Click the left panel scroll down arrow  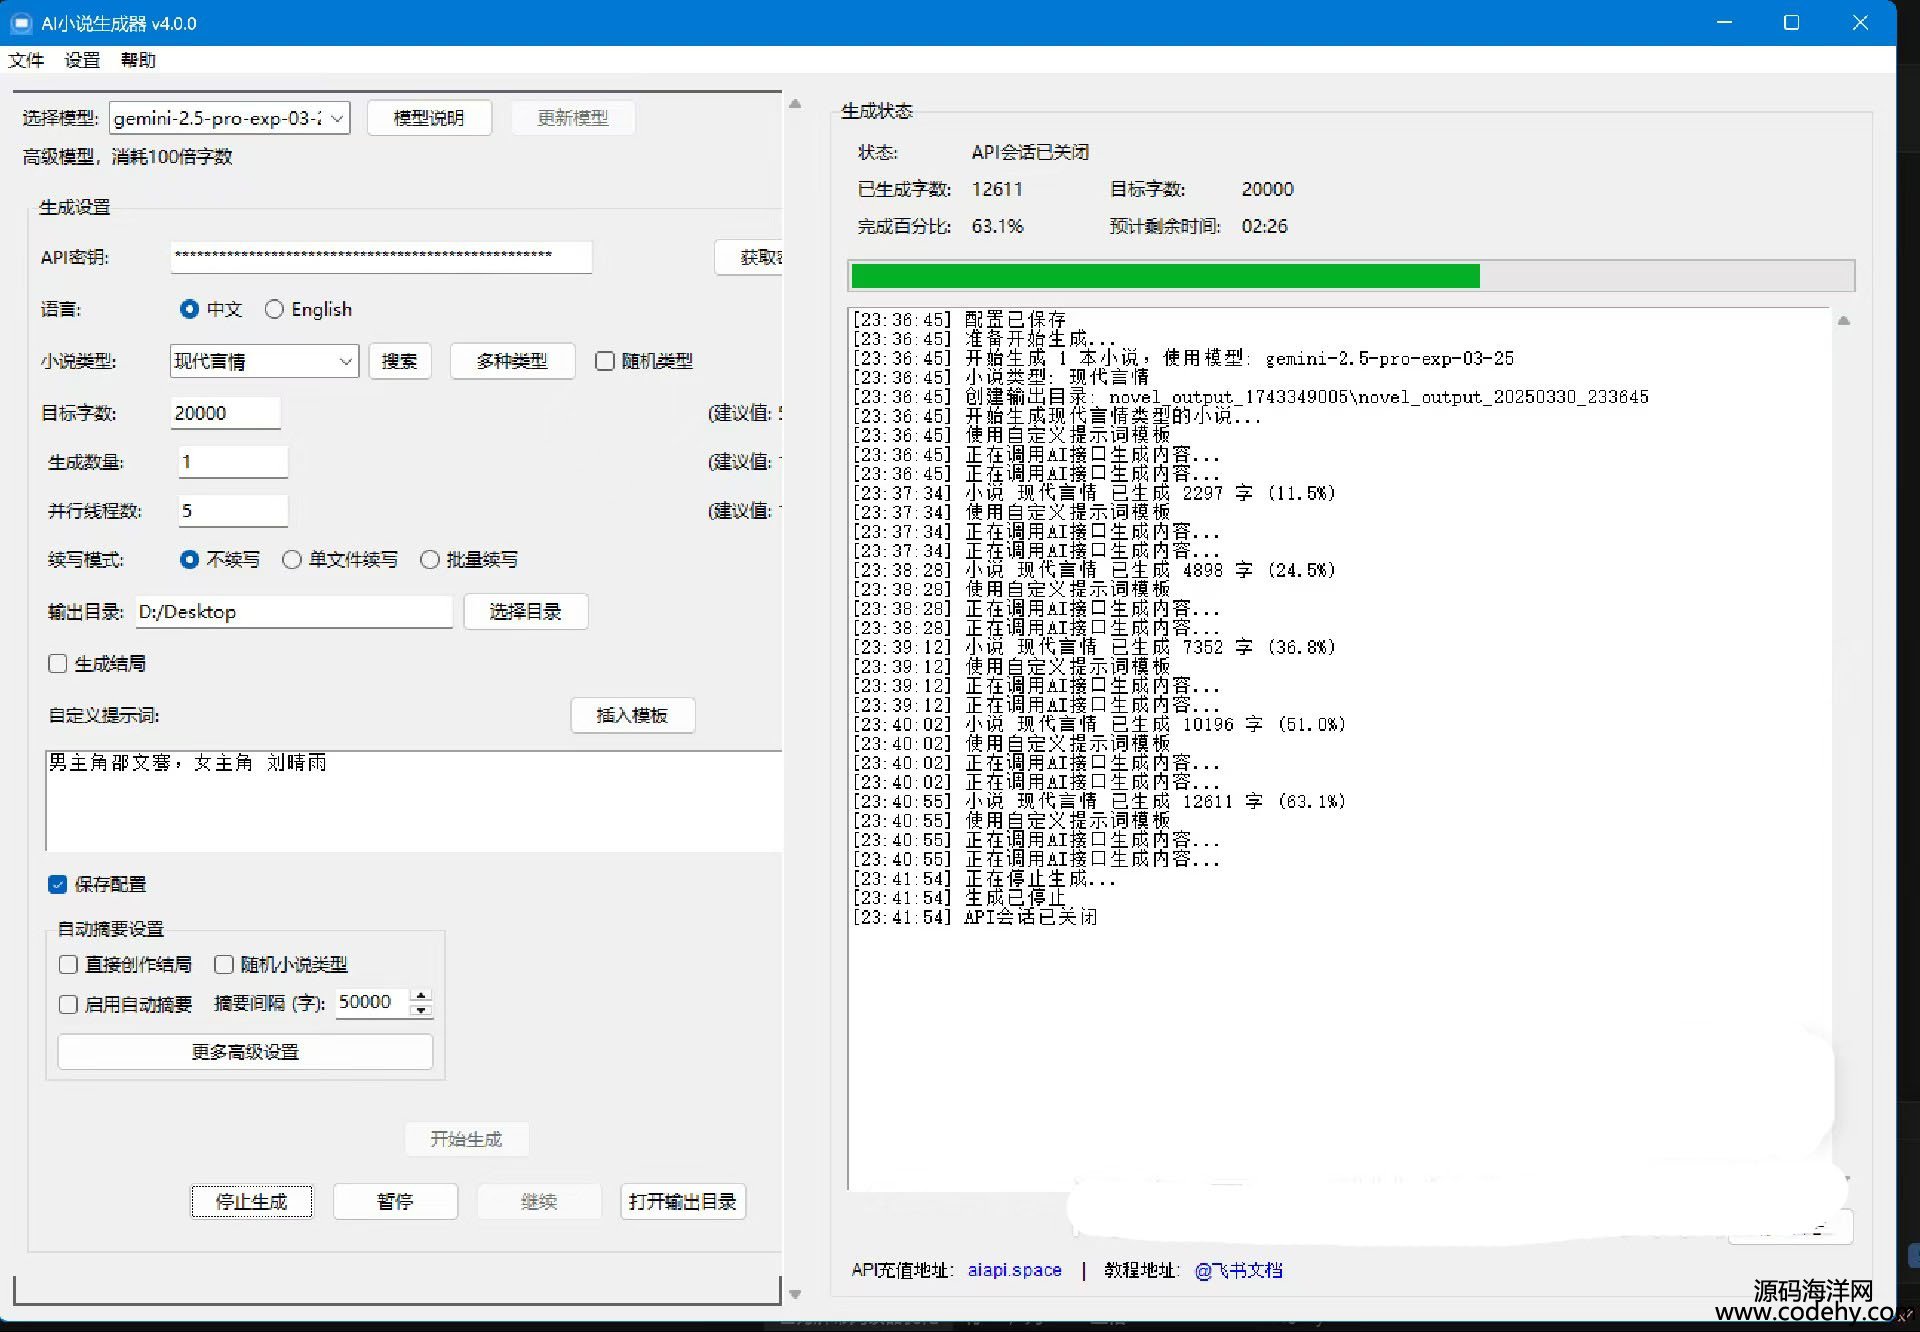tap(795, 1294)
